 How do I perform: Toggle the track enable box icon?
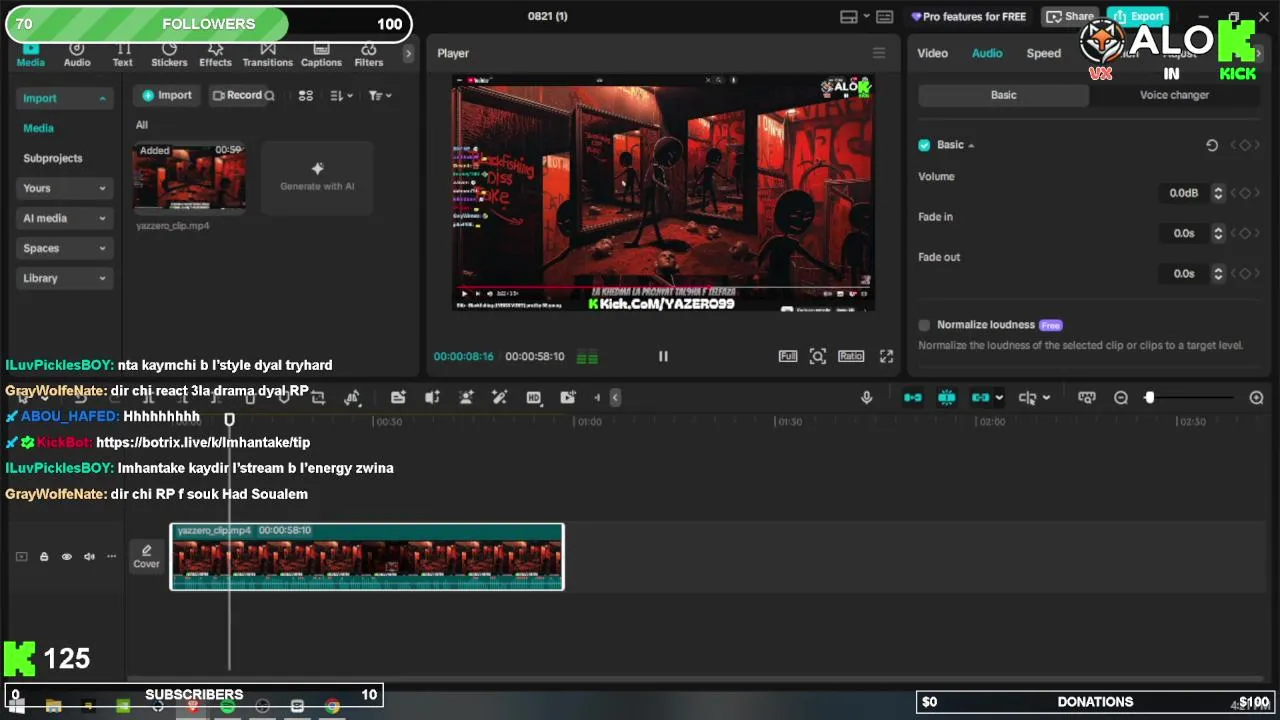pyautogui.click(x=21, y=557)
